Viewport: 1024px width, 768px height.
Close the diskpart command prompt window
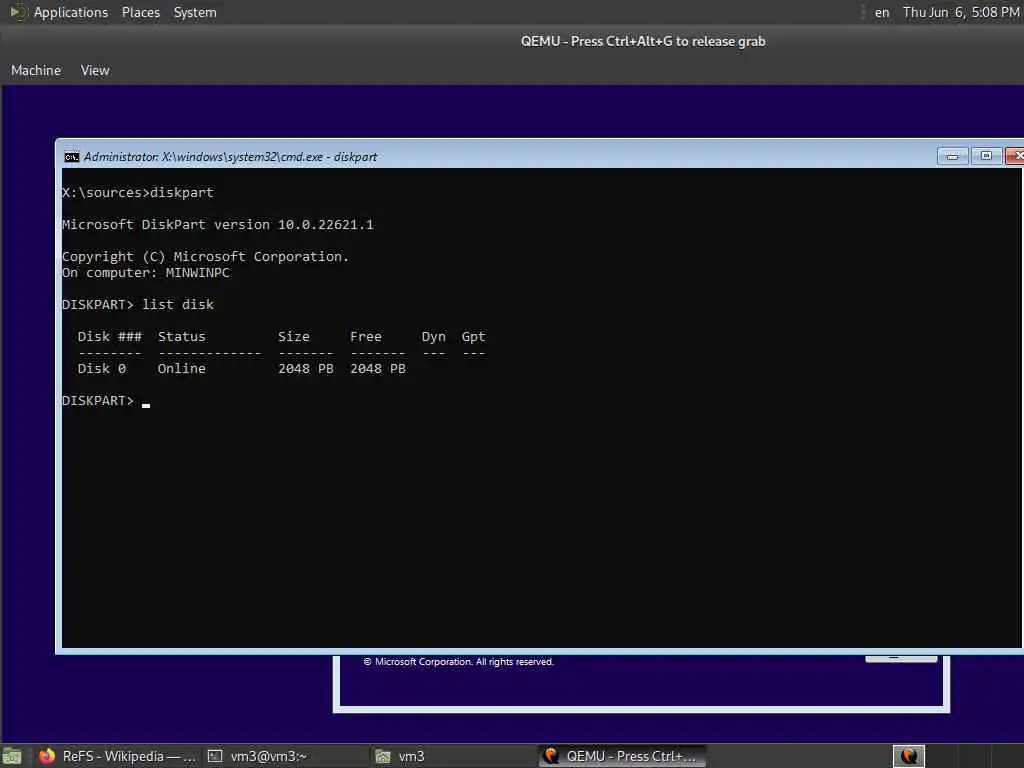(x=1015, y=156)
